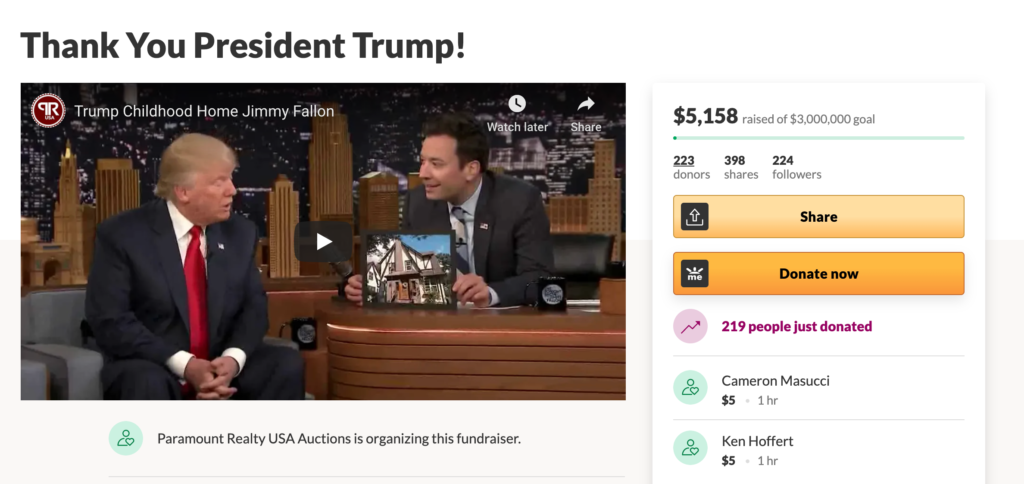Viewport: 1024px width, 484px height.
Task: Click the orange Donate now button
Action: 818,274
